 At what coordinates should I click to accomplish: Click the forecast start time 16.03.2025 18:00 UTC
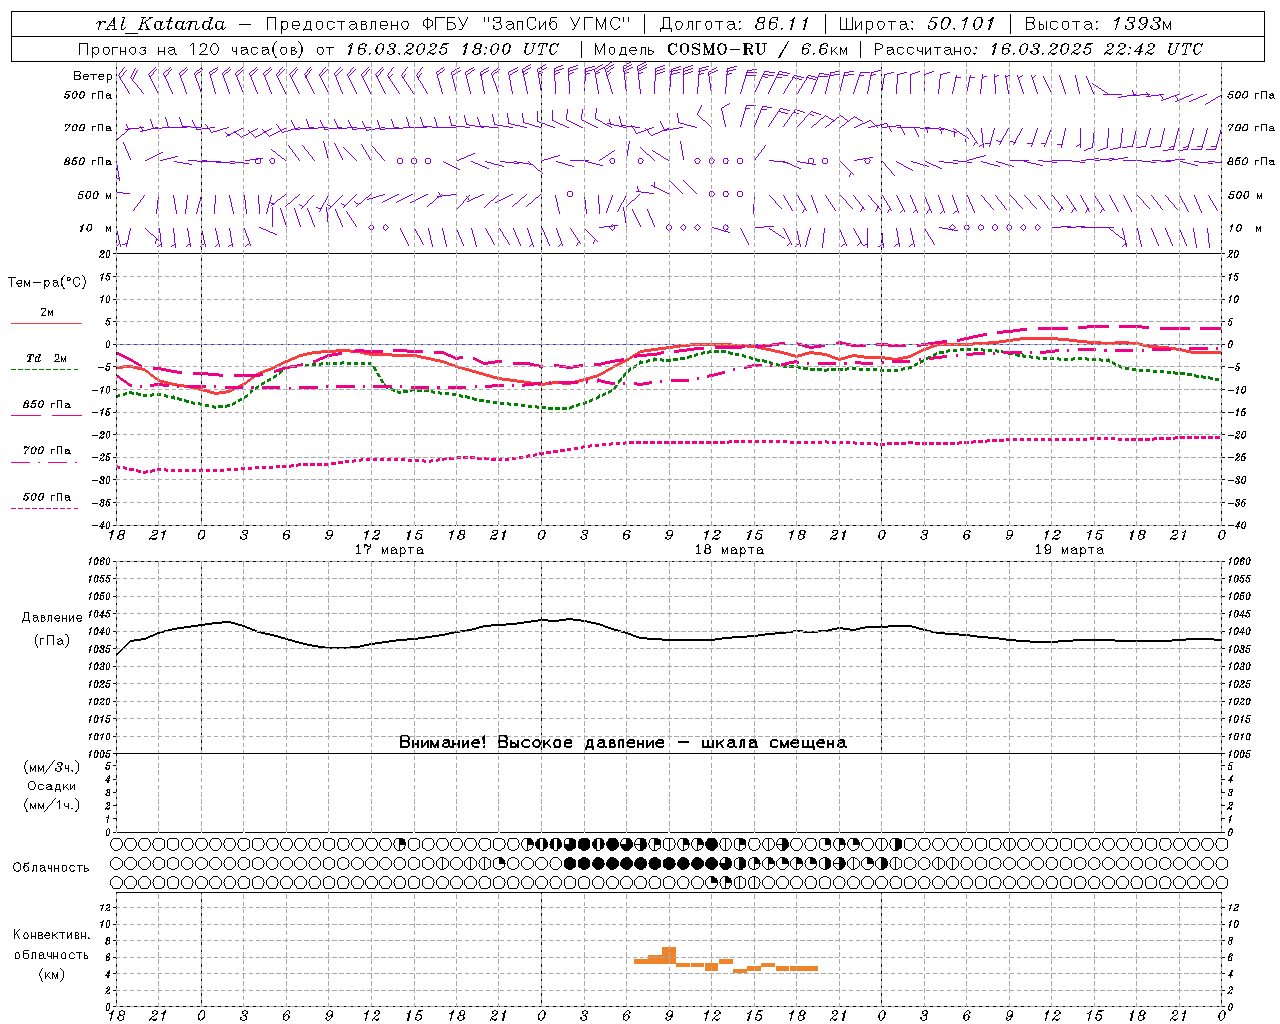click(452, 49)
